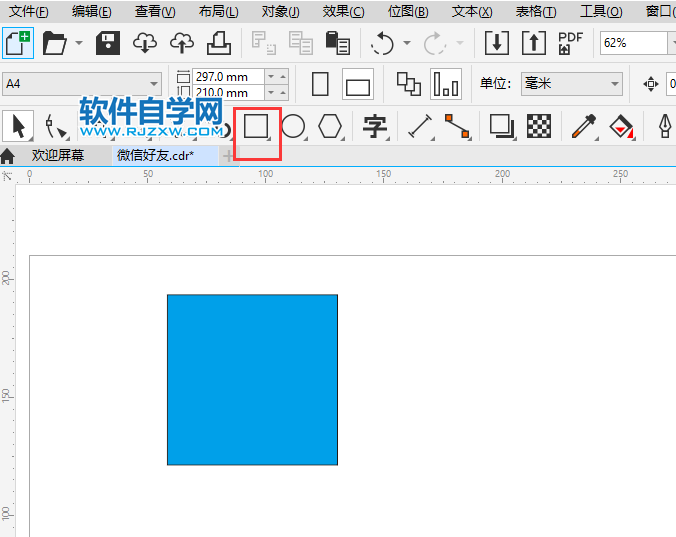Click the ruler origin corner icon
The width and height of the screenshot is (676, 537).
click(7, 176)
